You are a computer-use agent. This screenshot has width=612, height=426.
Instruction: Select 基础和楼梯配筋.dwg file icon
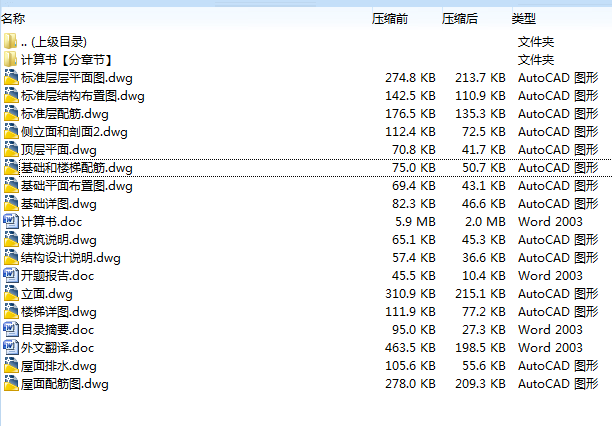click(11, 167)
